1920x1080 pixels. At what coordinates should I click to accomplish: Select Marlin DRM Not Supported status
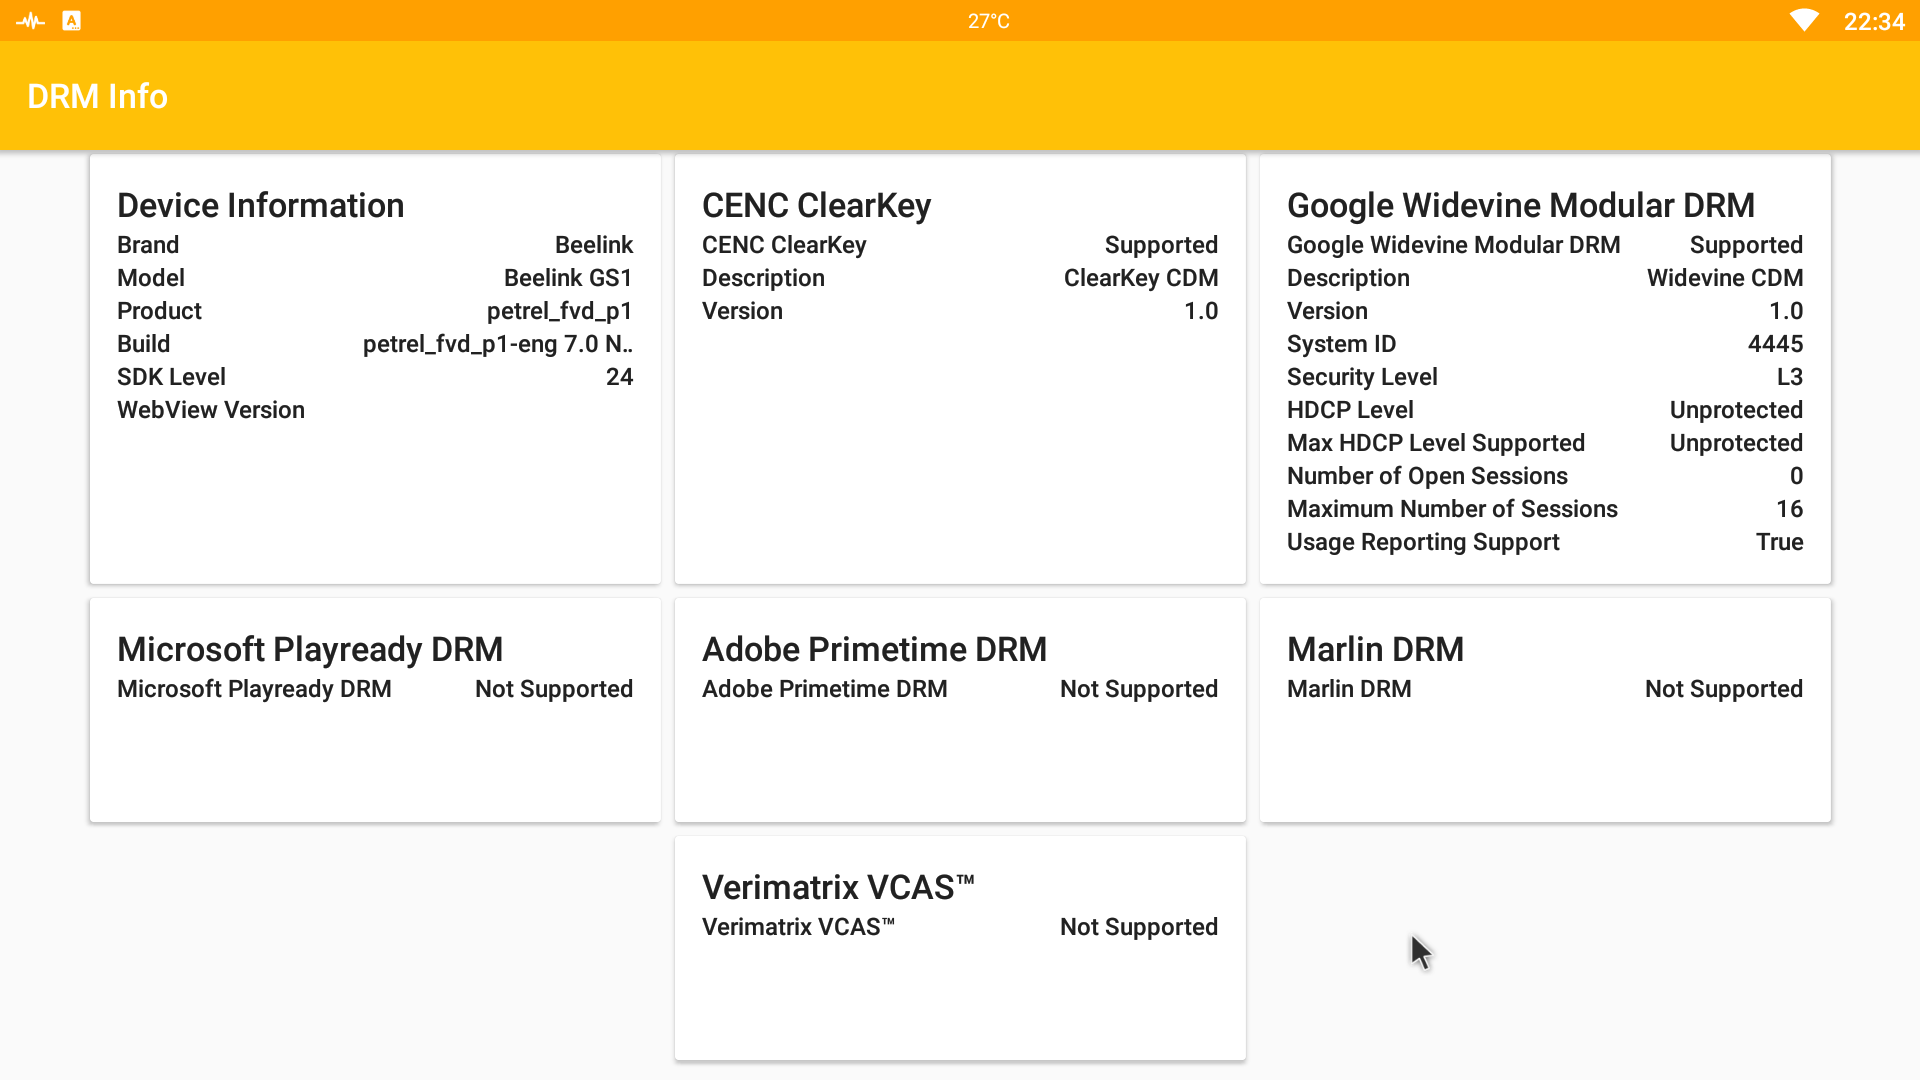[x=1724, y=689]
